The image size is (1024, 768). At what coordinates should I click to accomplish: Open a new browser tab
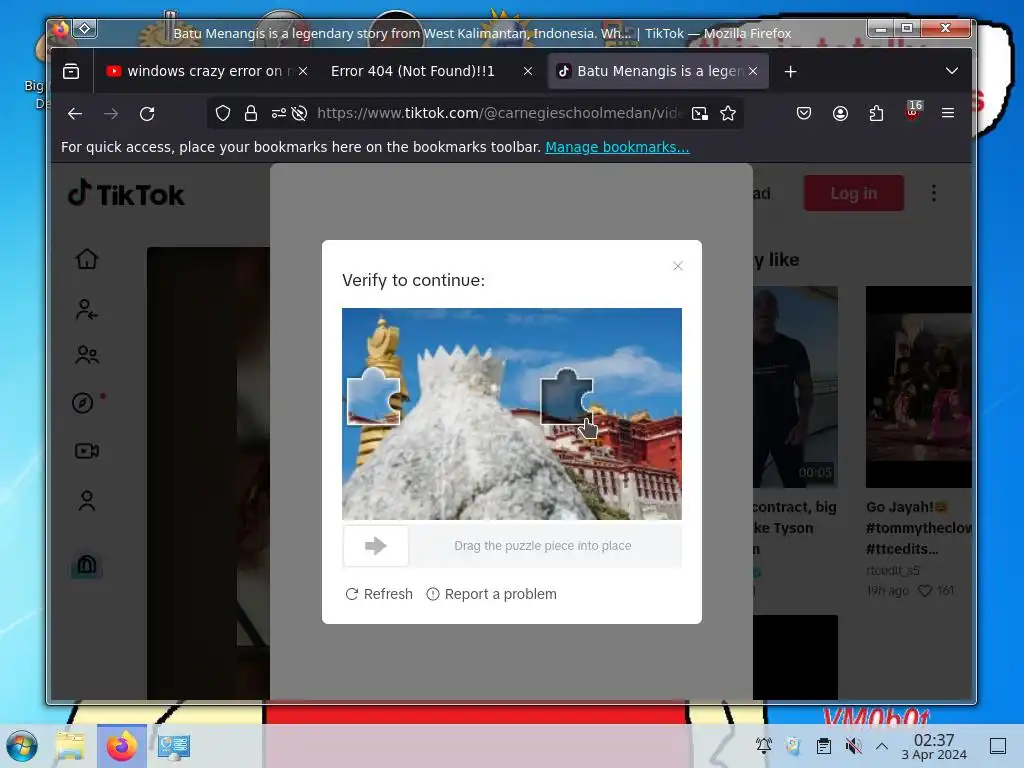pos(790,71)
